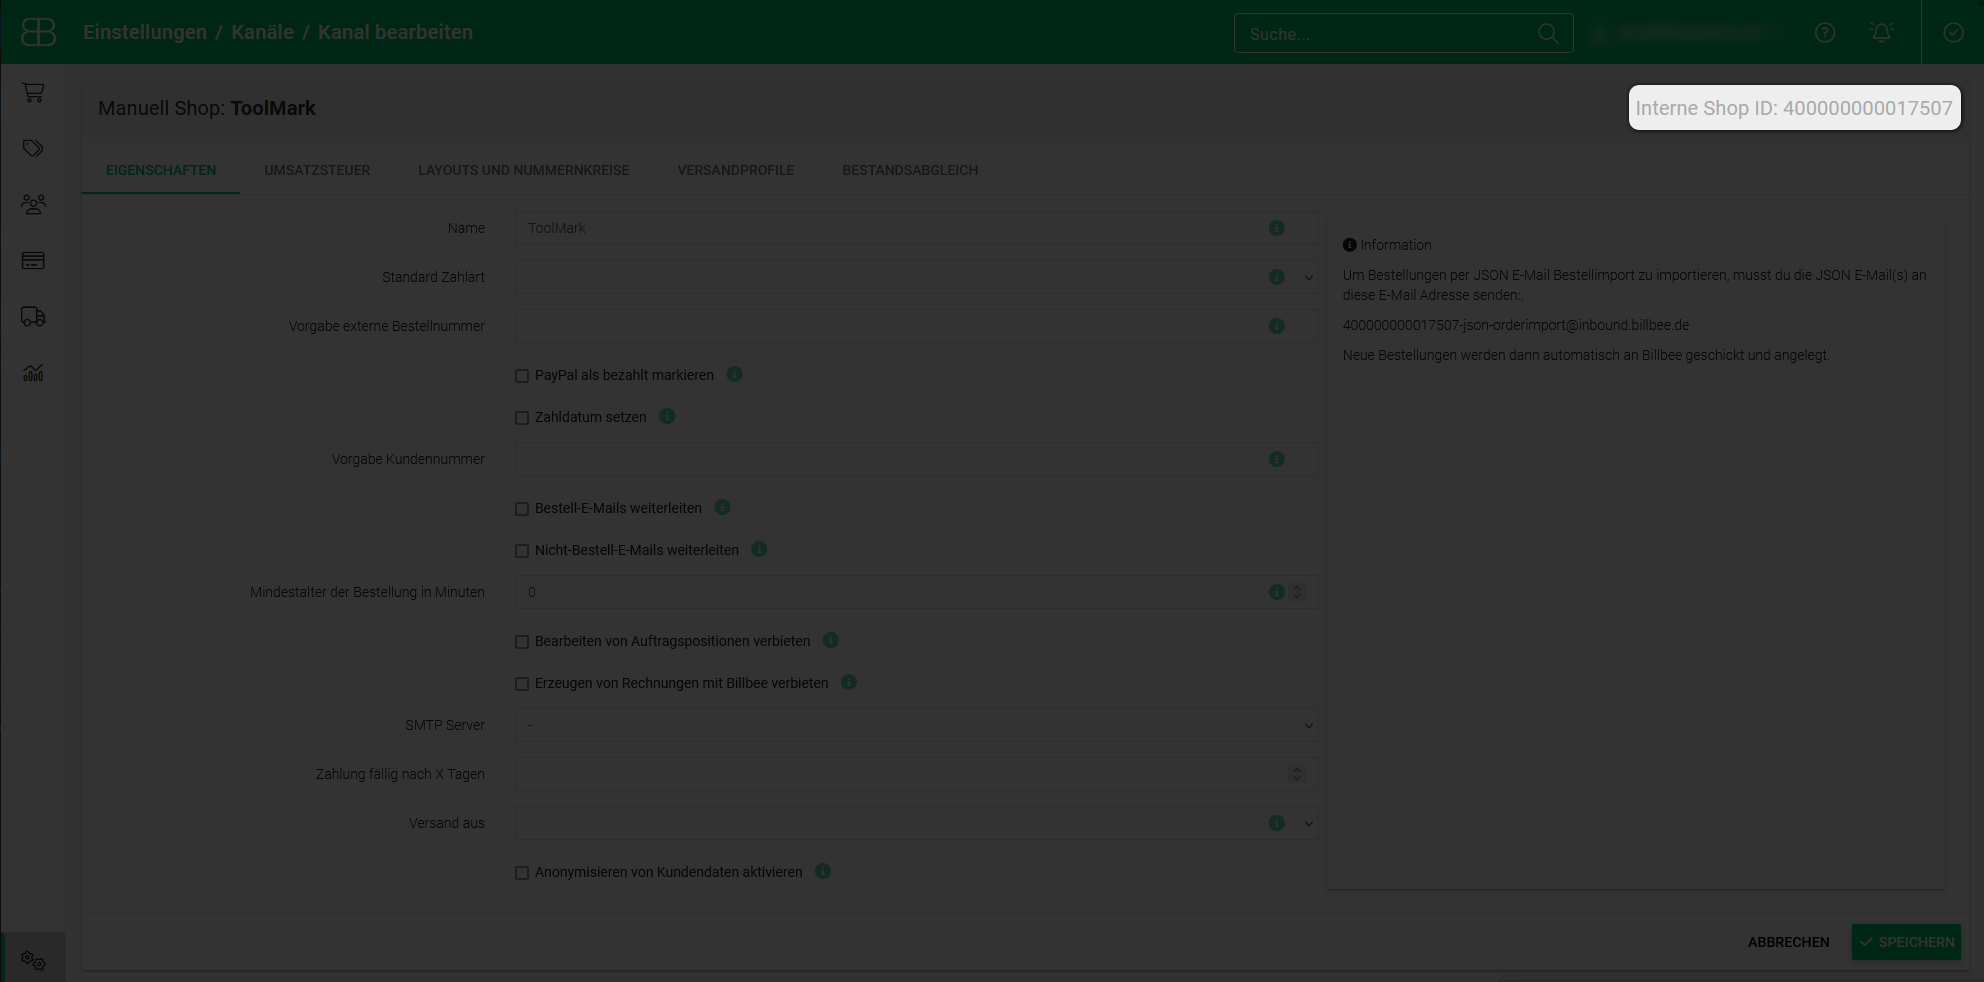Open help question mark icon

[x=1825, y=33]
